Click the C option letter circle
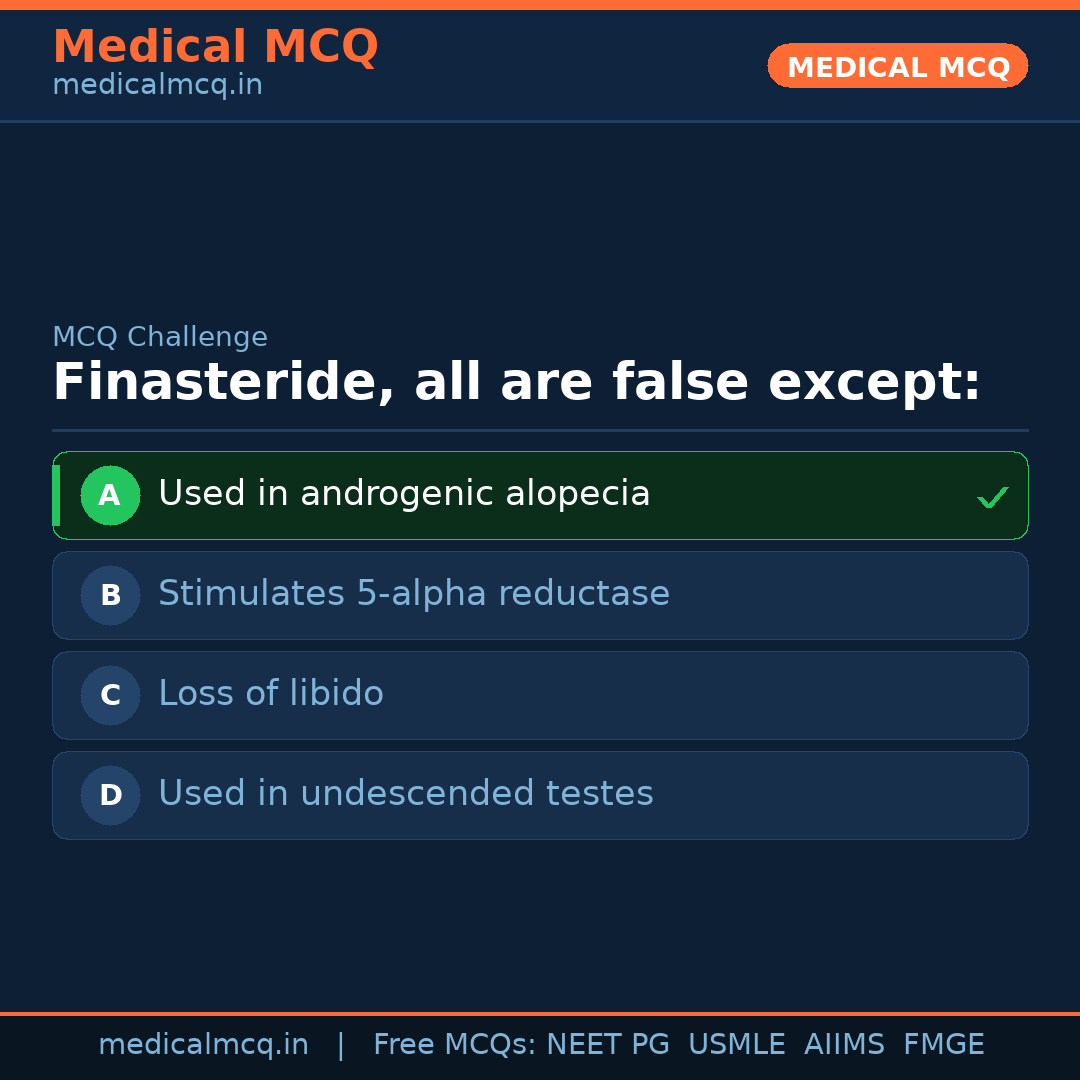 point(110,695)
